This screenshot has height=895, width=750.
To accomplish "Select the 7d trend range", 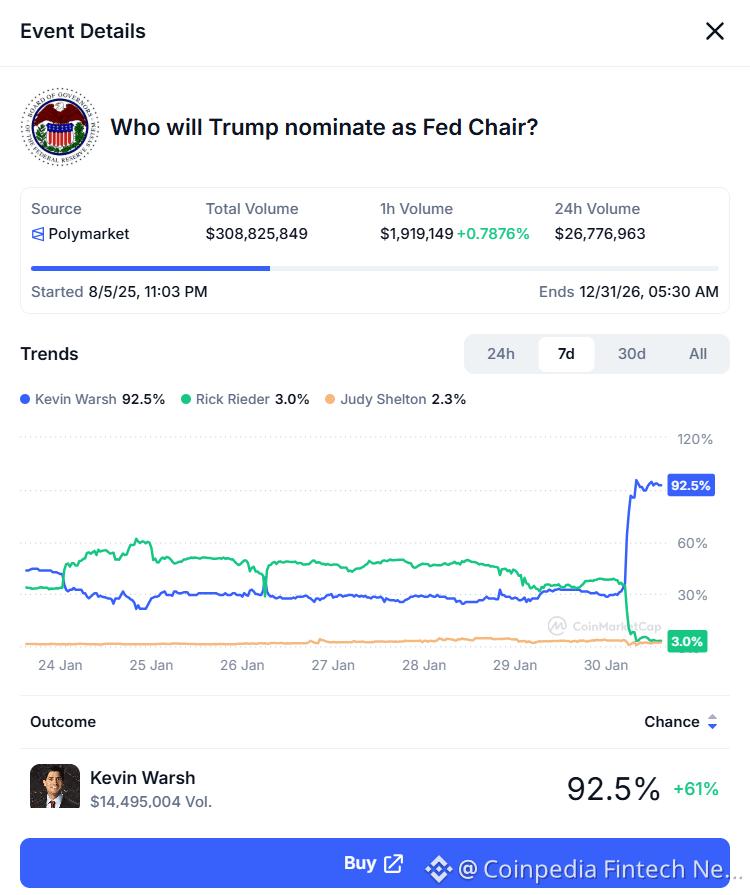I will [566, 354].
